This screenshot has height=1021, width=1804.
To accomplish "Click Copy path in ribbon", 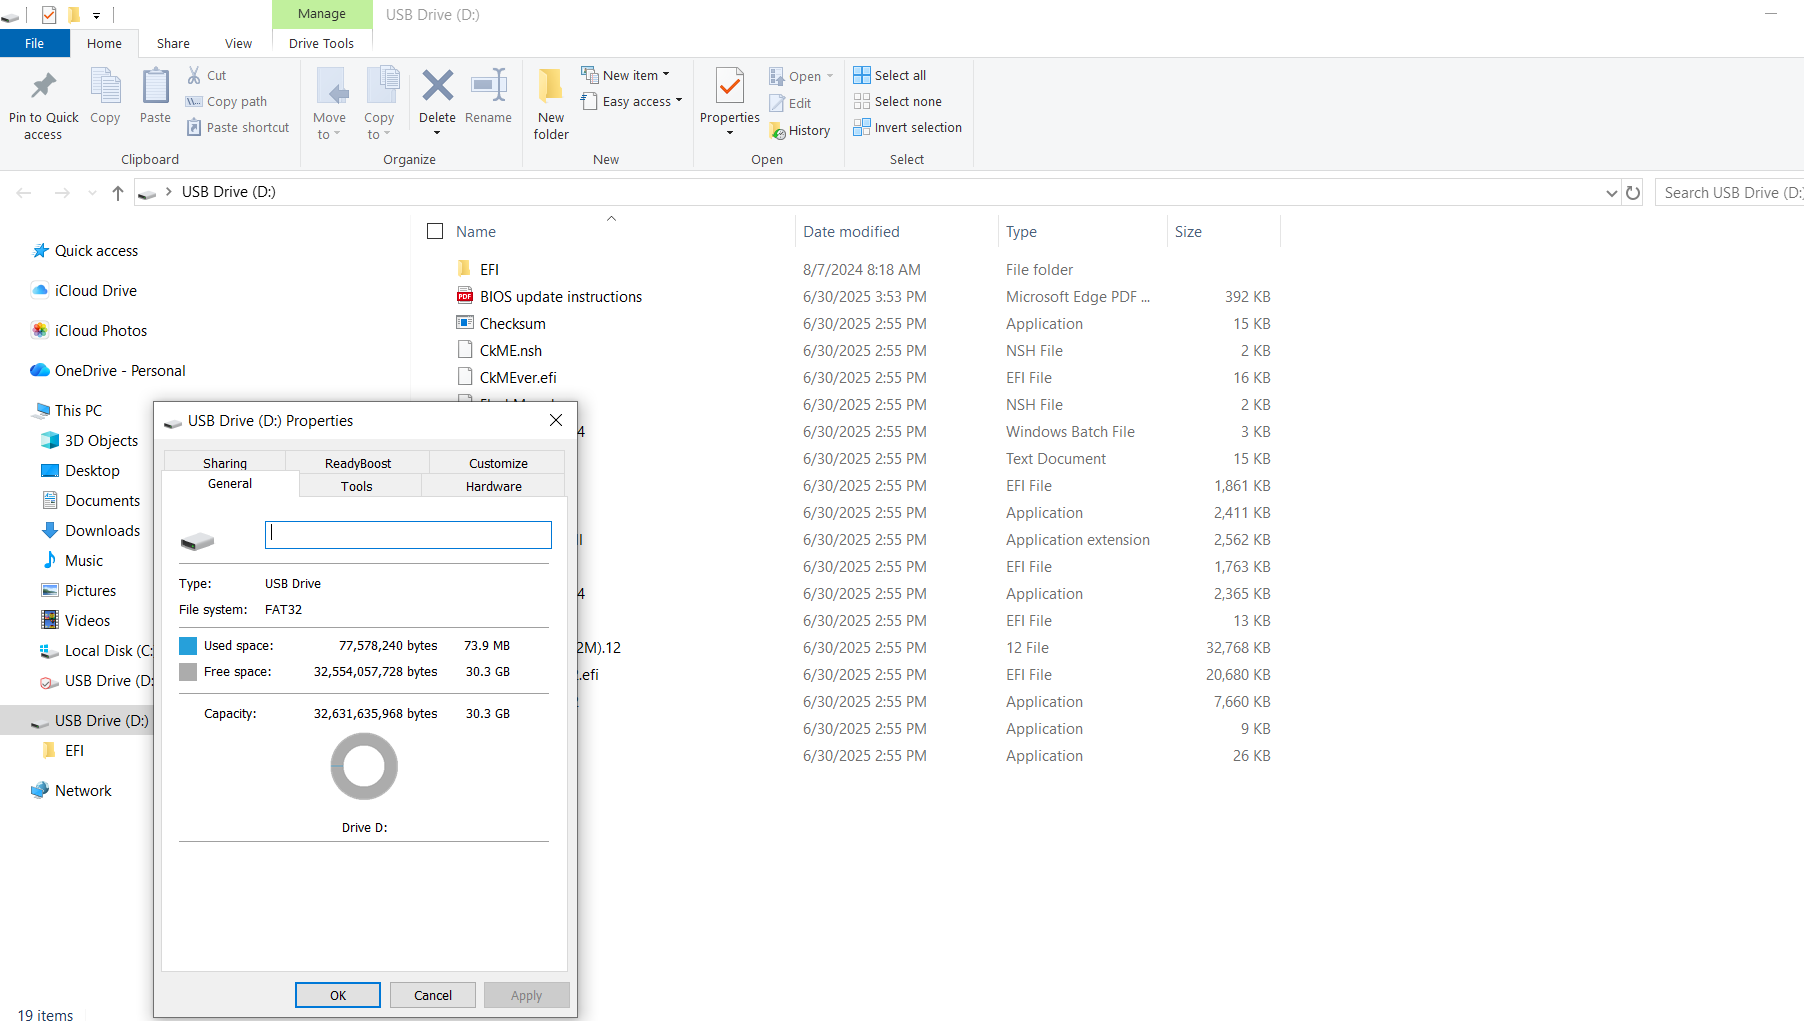I will point(226,101).
